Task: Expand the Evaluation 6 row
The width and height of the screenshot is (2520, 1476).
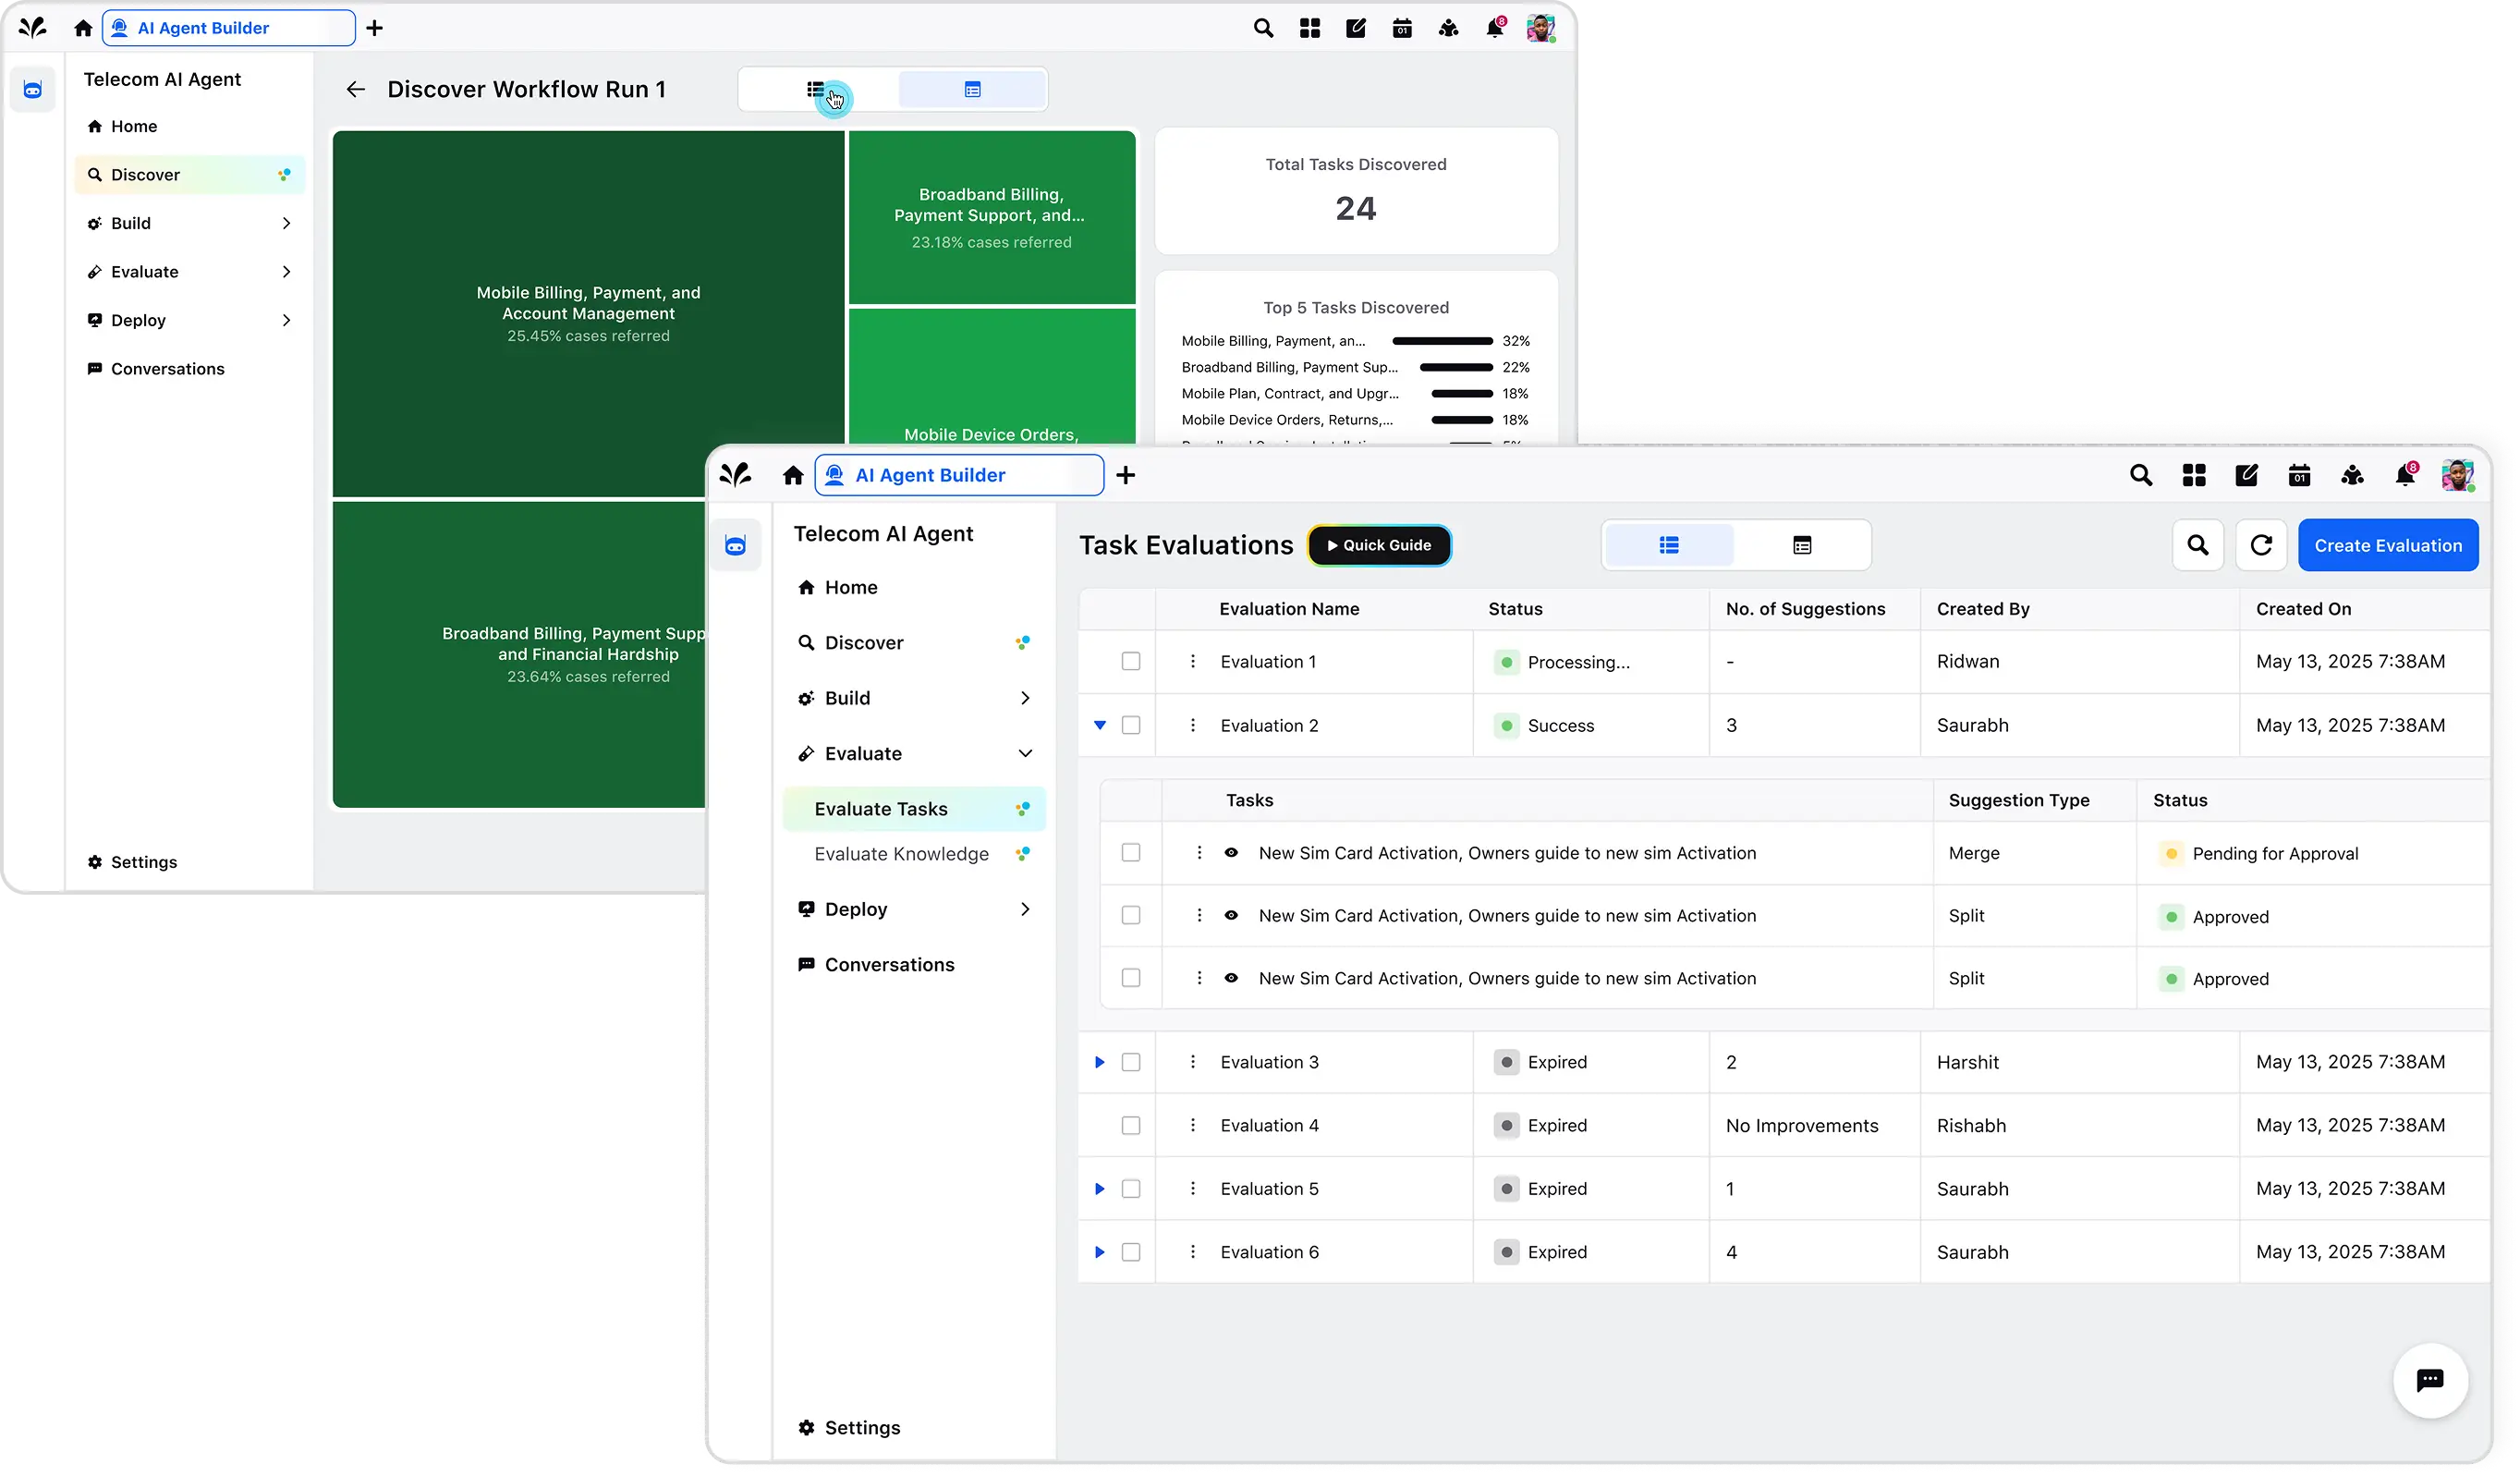Action: 1099,1252
